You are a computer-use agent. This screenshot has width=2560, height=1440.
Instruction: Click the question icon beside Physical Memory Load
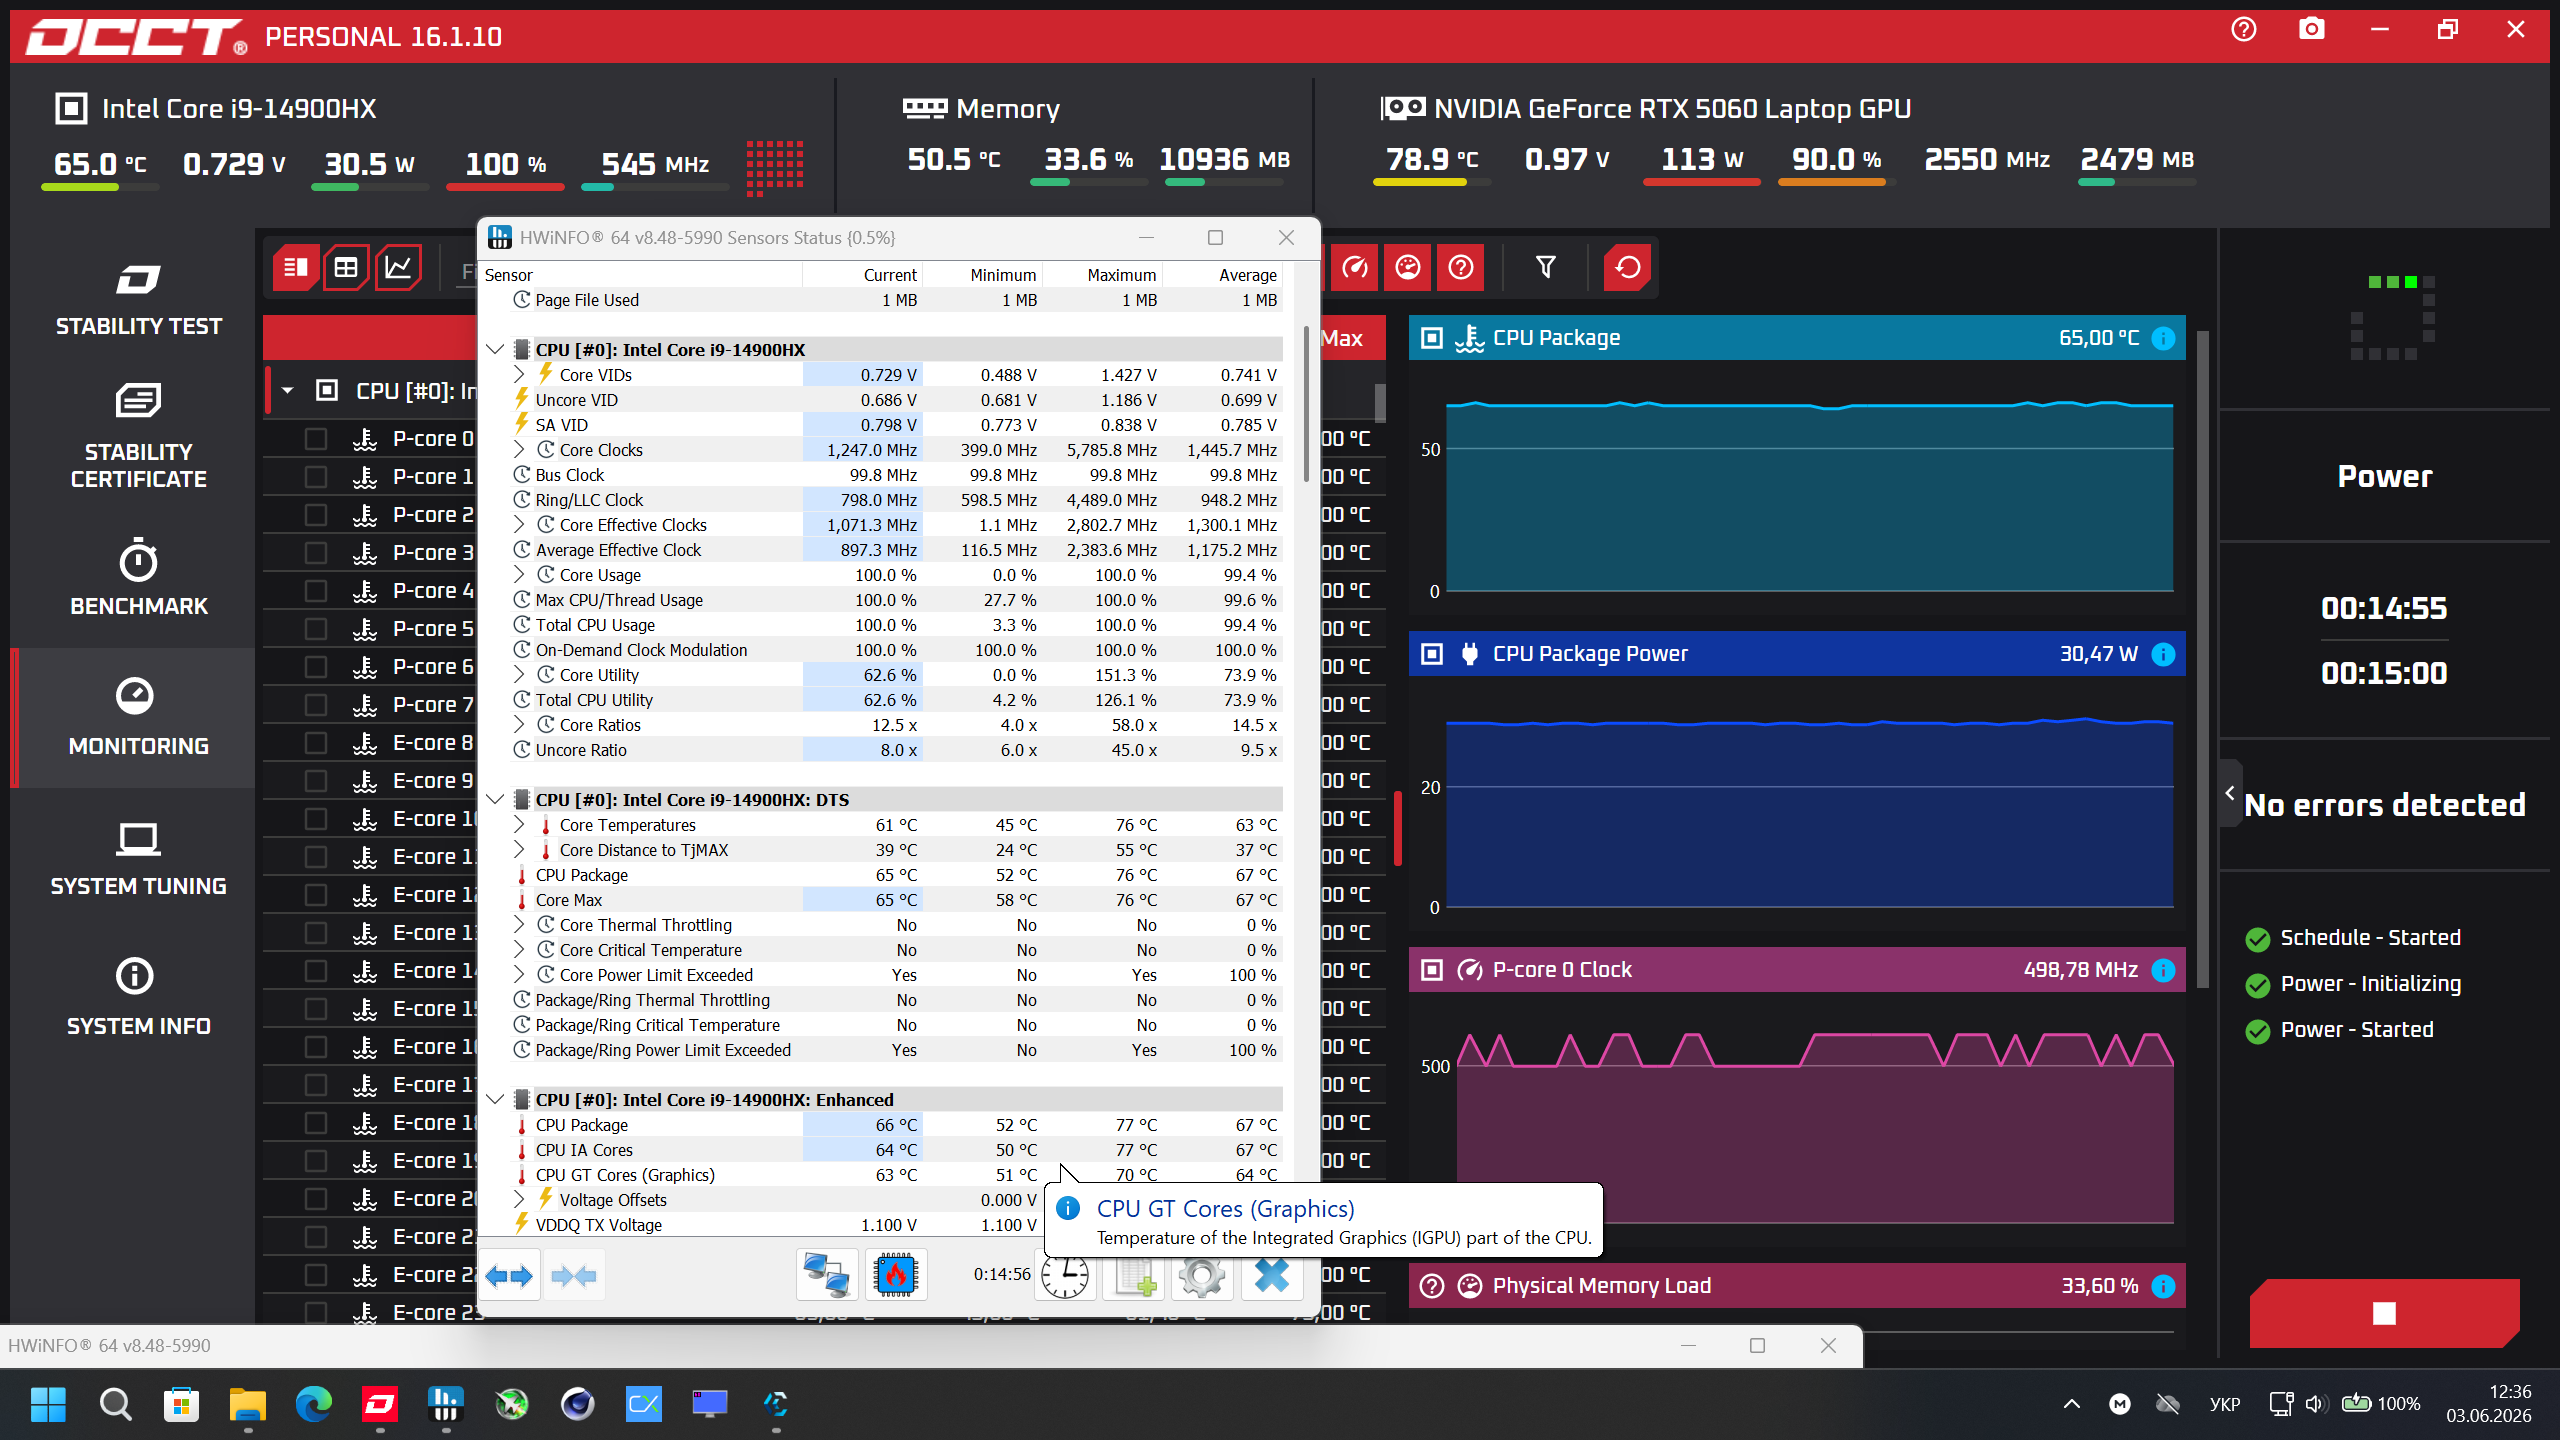click(1432, 1286)
